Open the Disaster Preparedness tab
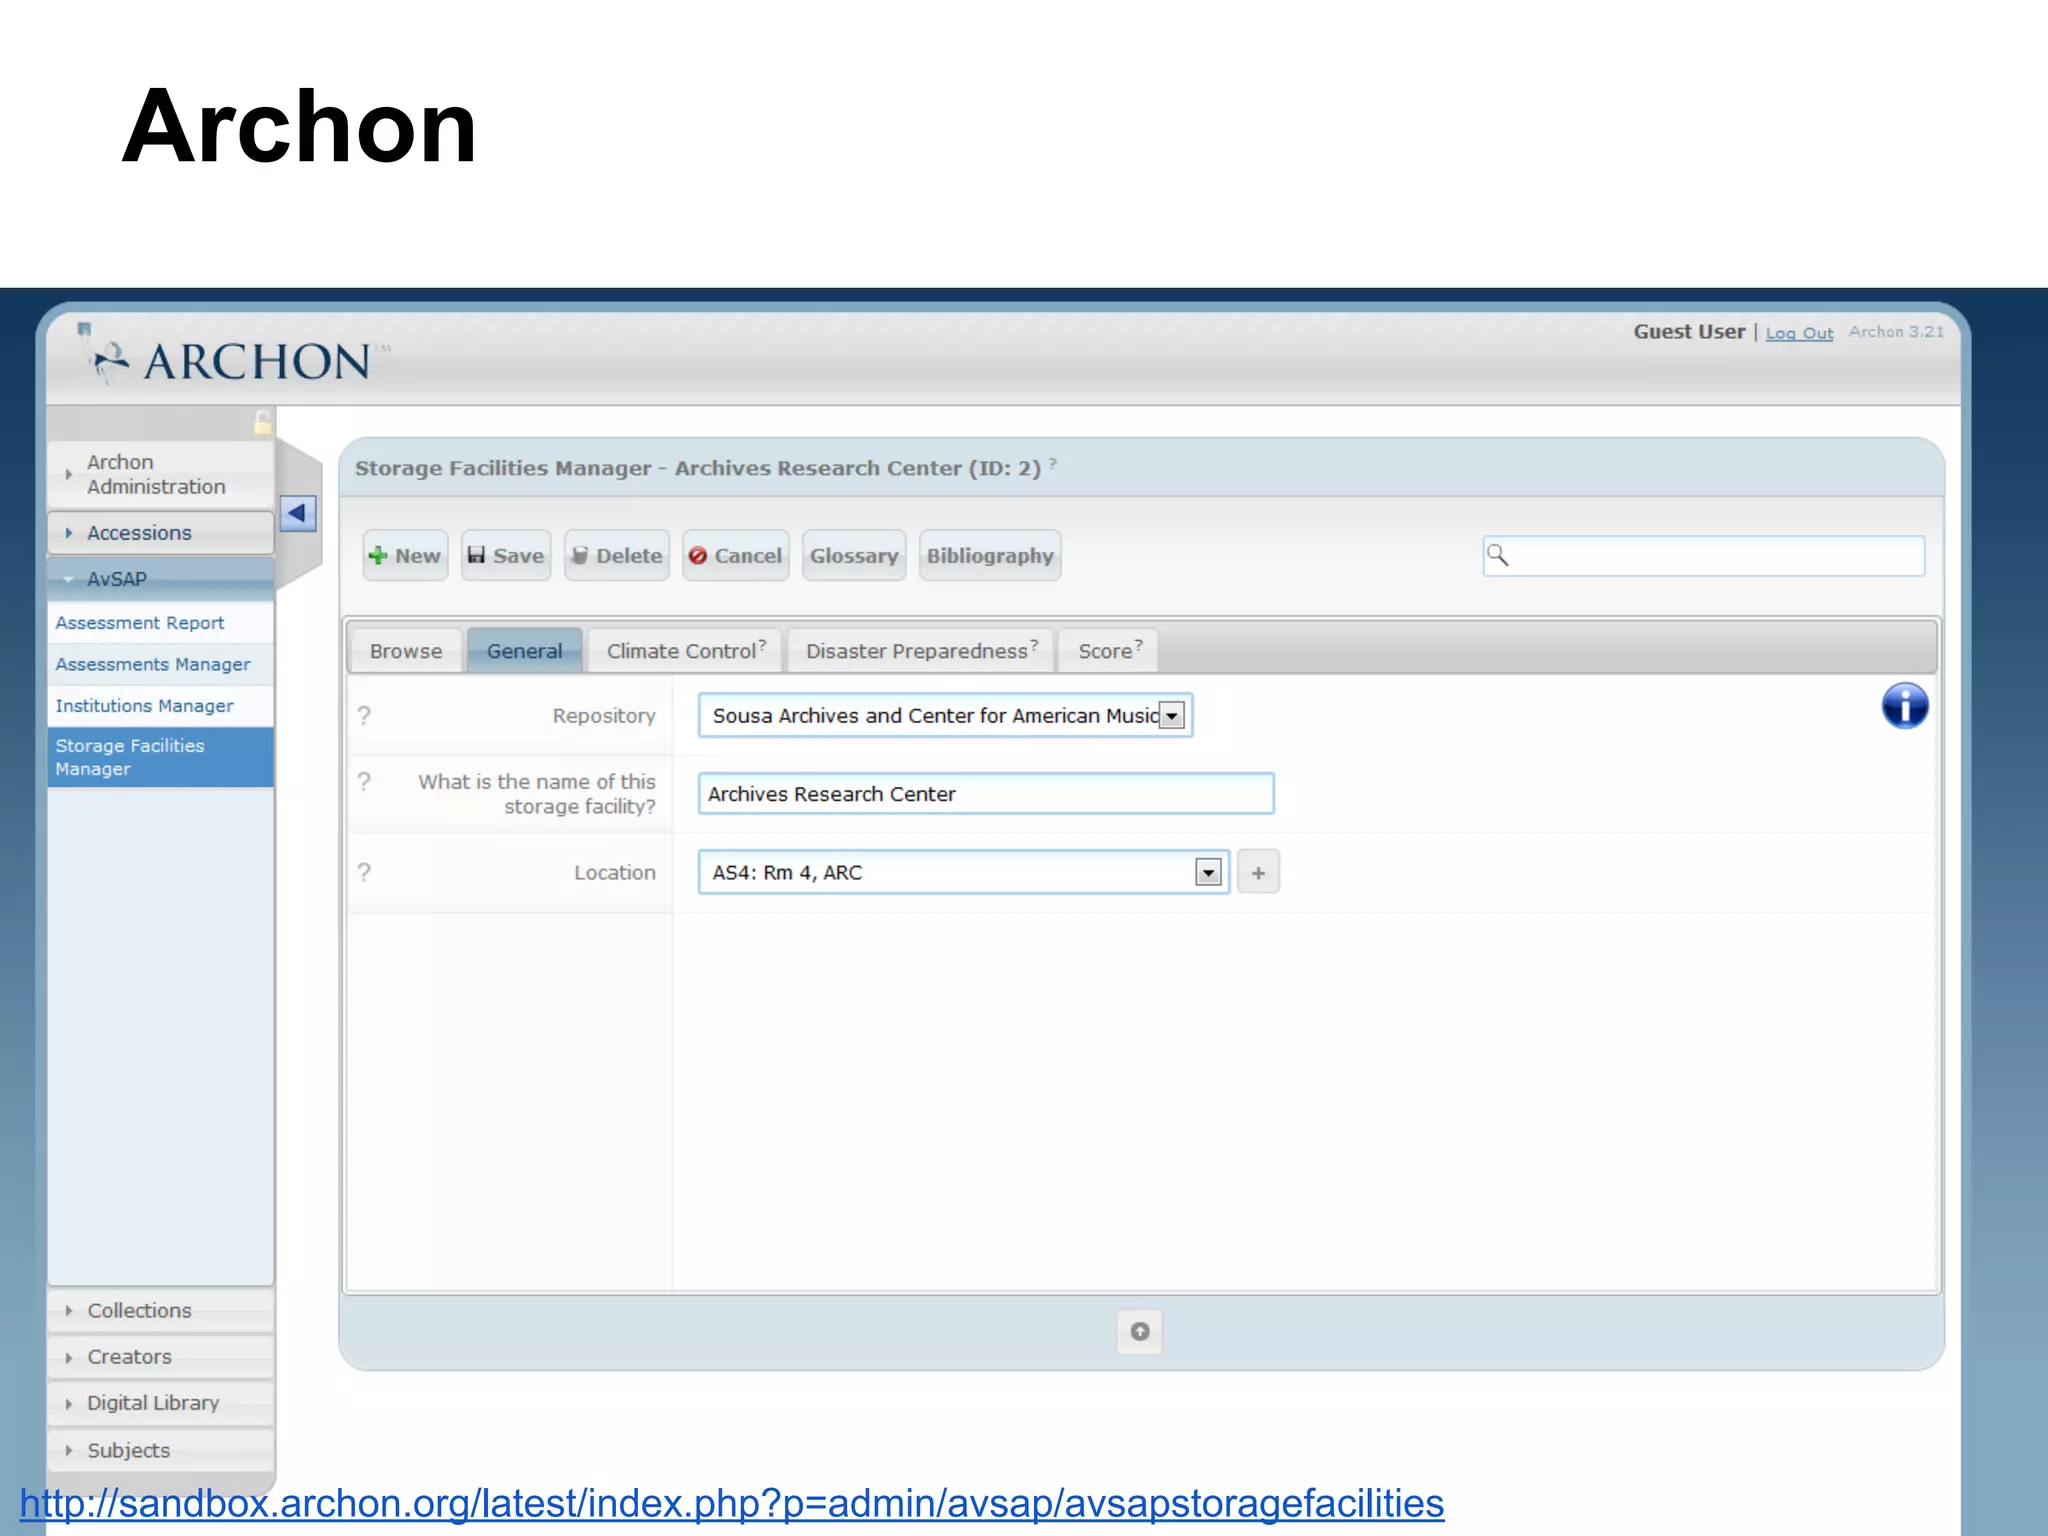 [921, 651]
